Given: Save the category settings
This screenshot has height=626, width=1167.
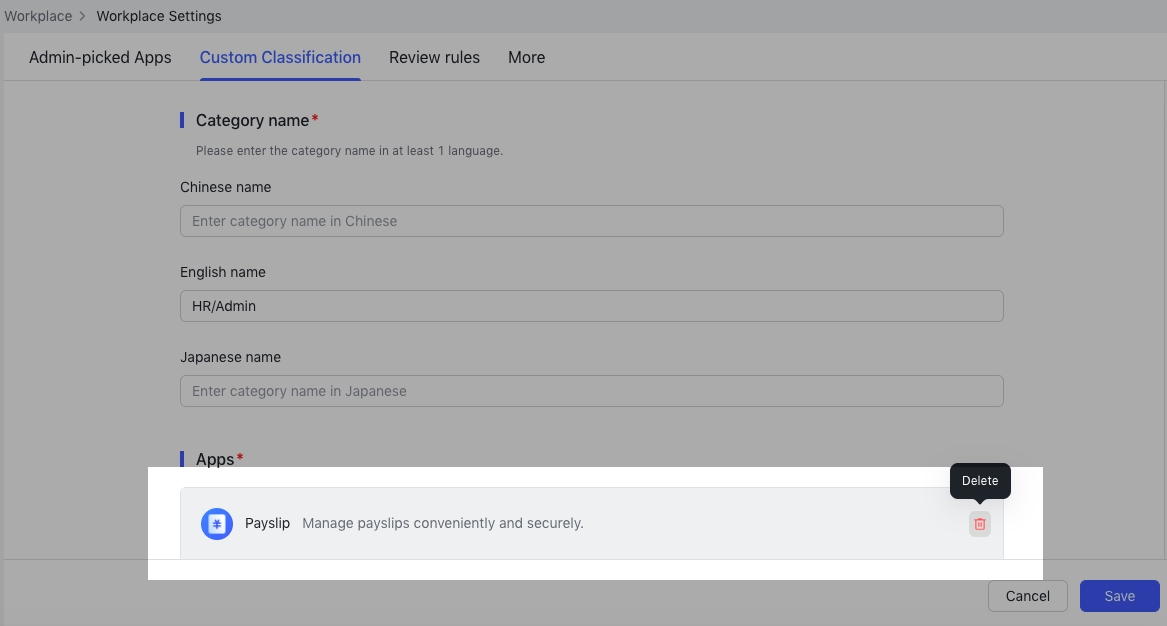Looking at the screenshot, I should click(1119, 596).
